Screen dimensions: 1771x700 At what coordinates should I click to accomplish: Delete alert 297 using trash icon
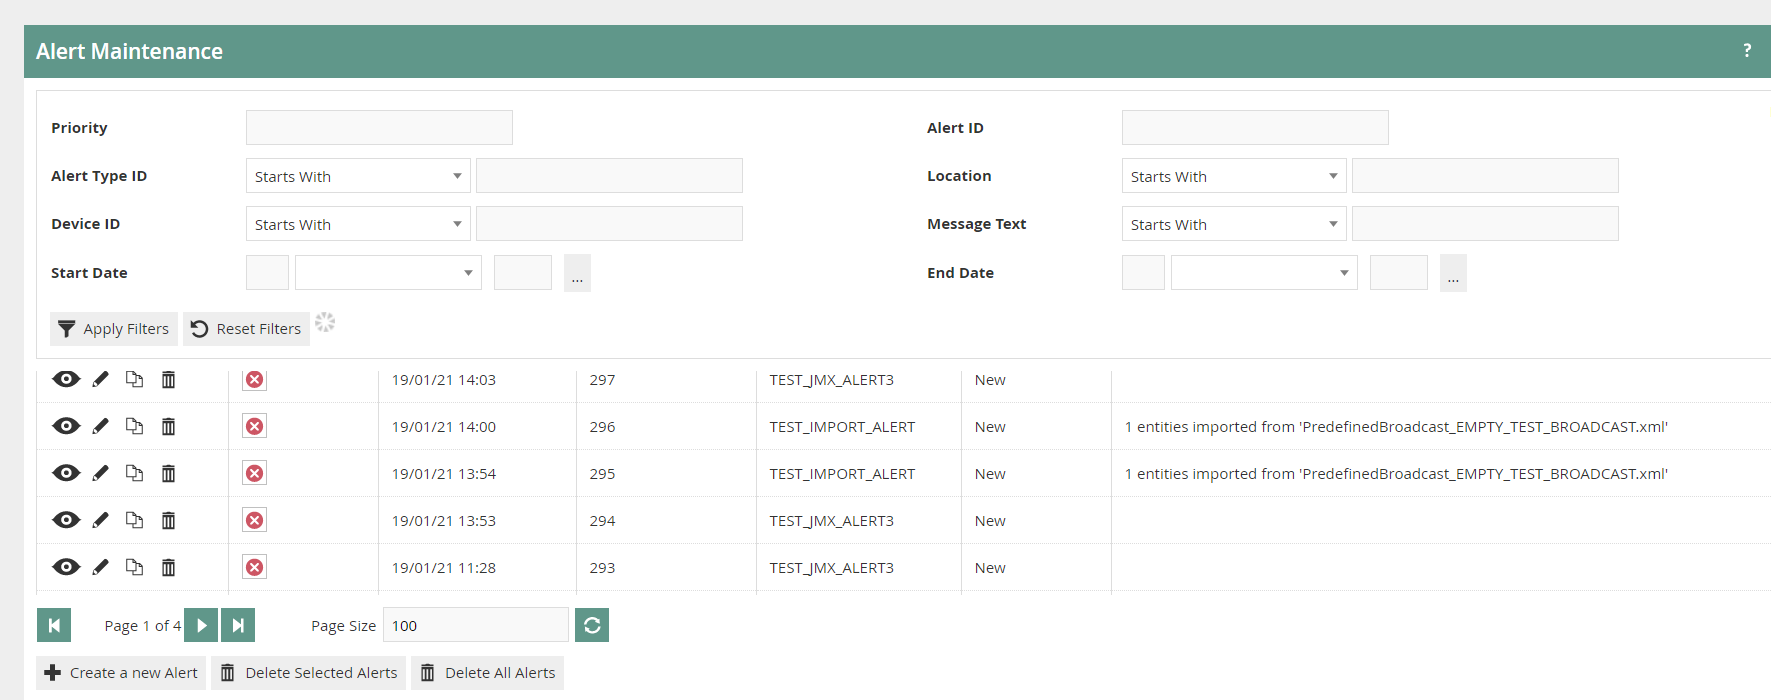[168, 379]
